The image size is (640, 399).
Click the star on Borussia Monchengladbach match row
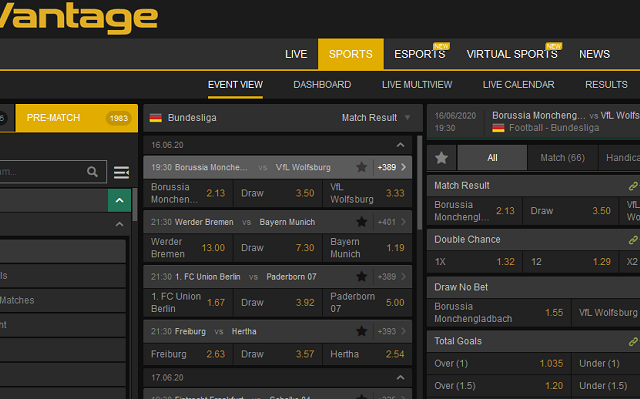coord(361,167)
